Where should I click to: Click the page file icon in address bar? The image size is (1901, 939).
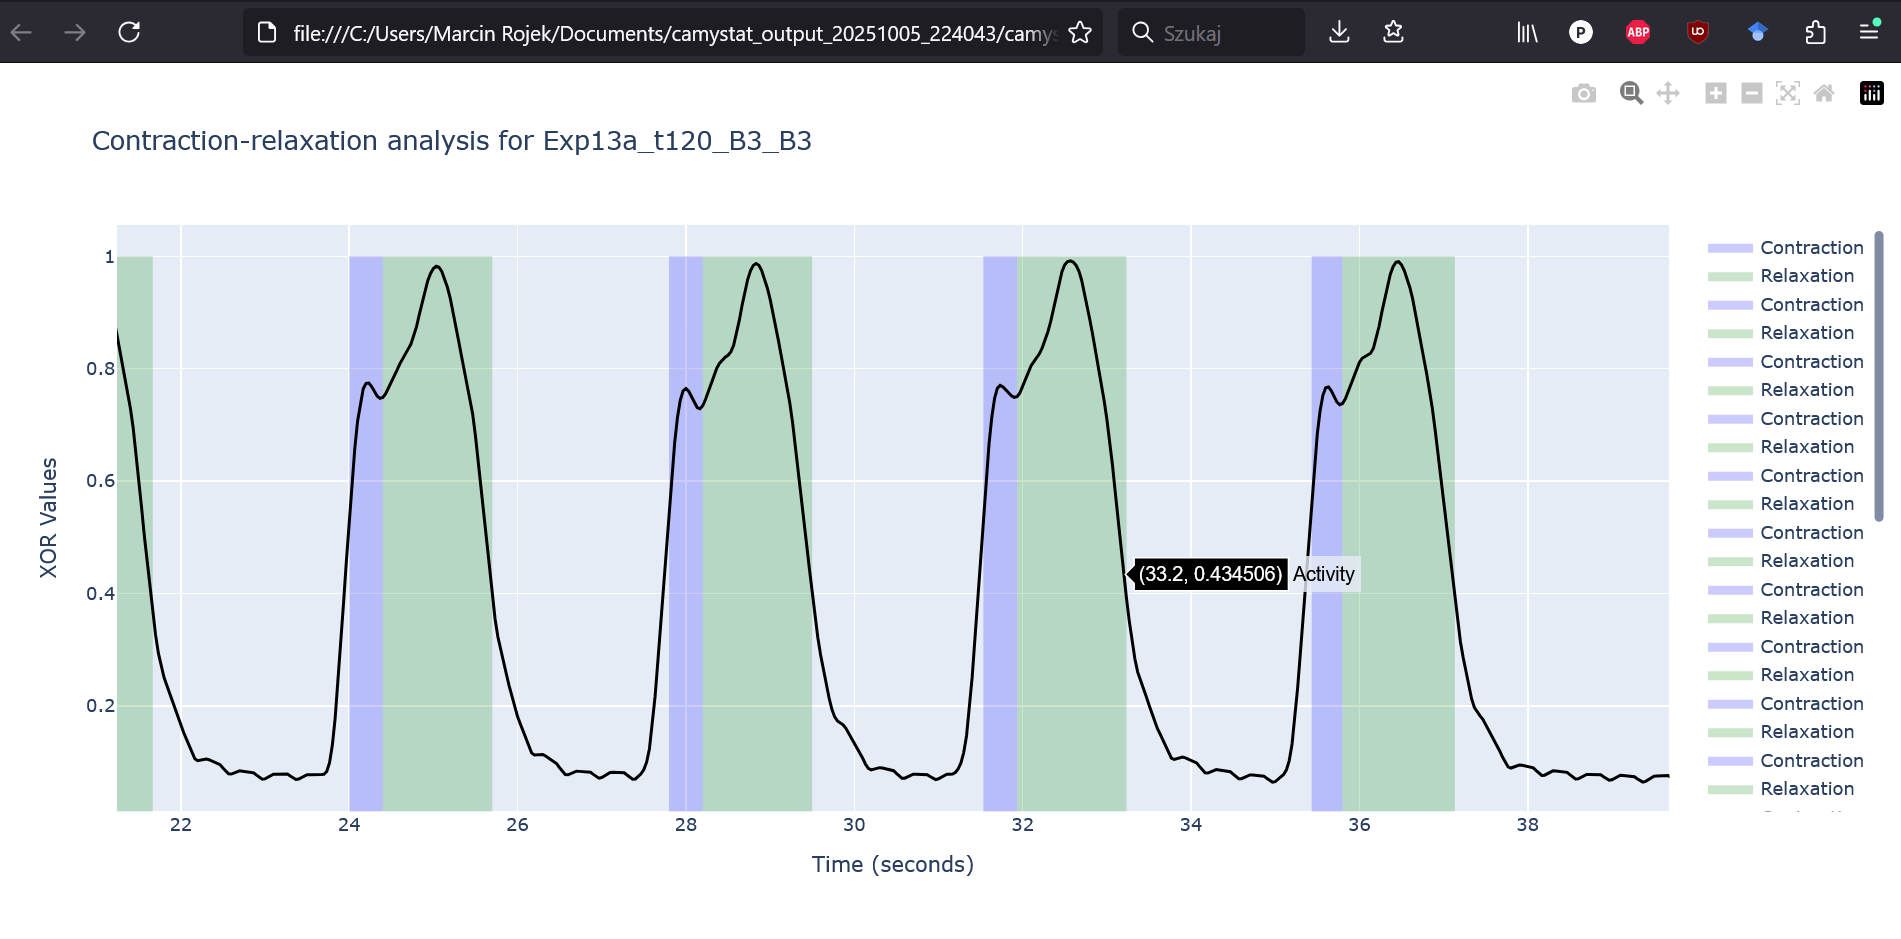tap(267, 33)
